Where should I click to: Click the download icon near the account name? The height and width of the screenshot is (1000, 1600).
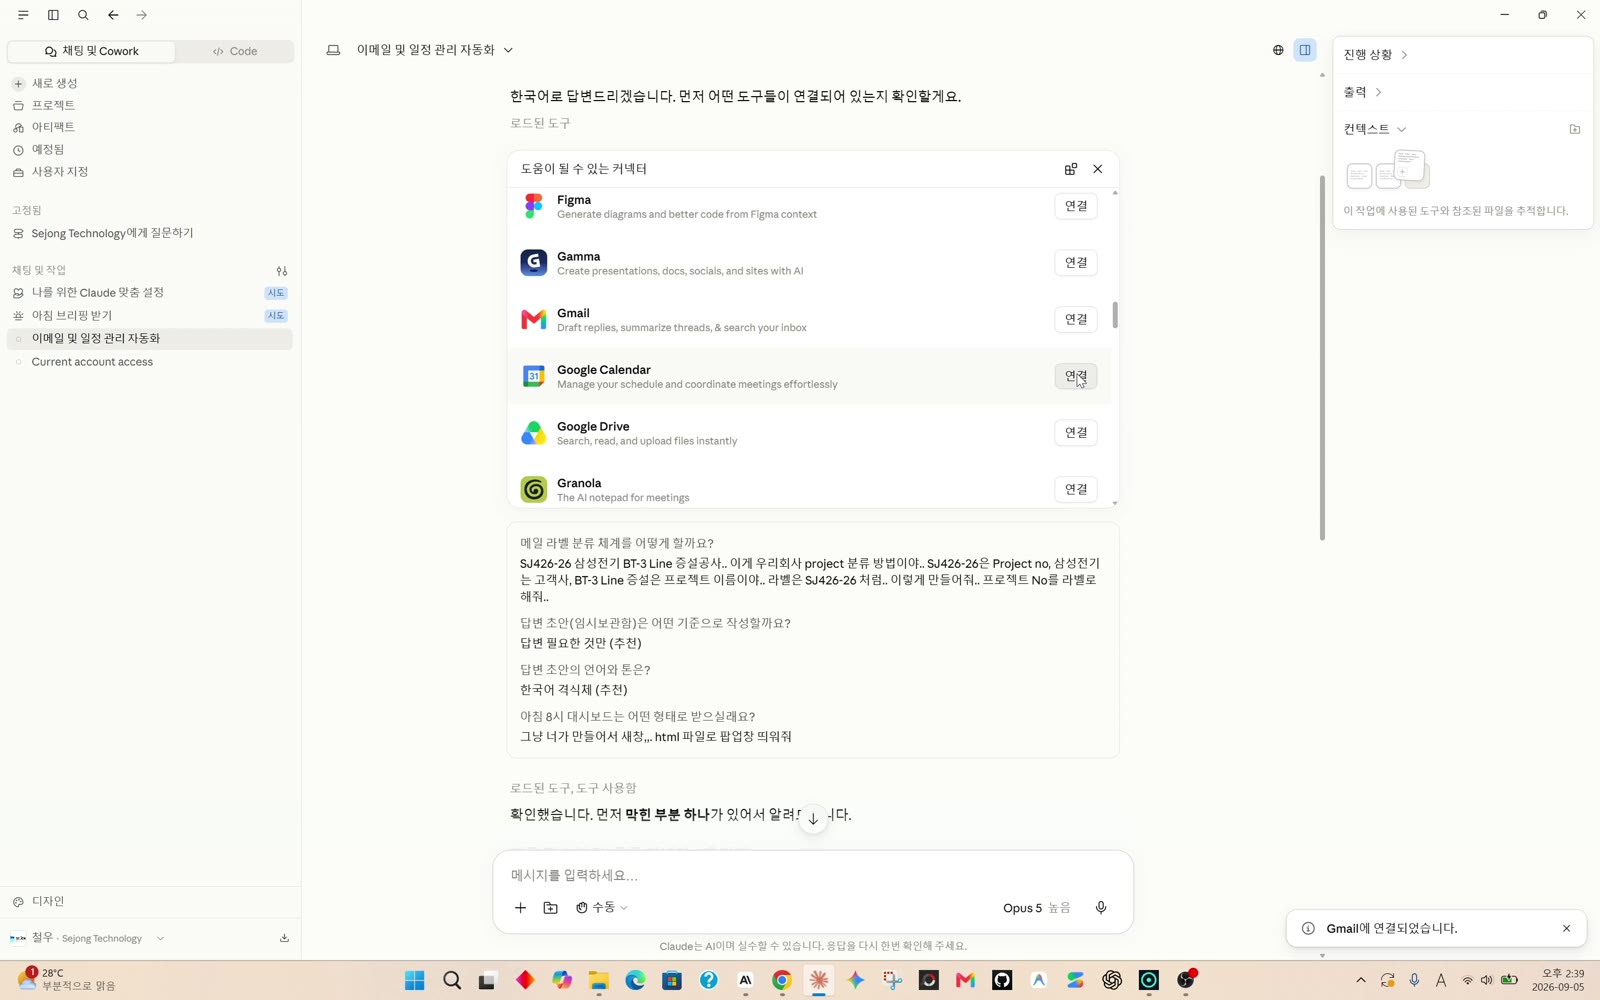[284, 938]
